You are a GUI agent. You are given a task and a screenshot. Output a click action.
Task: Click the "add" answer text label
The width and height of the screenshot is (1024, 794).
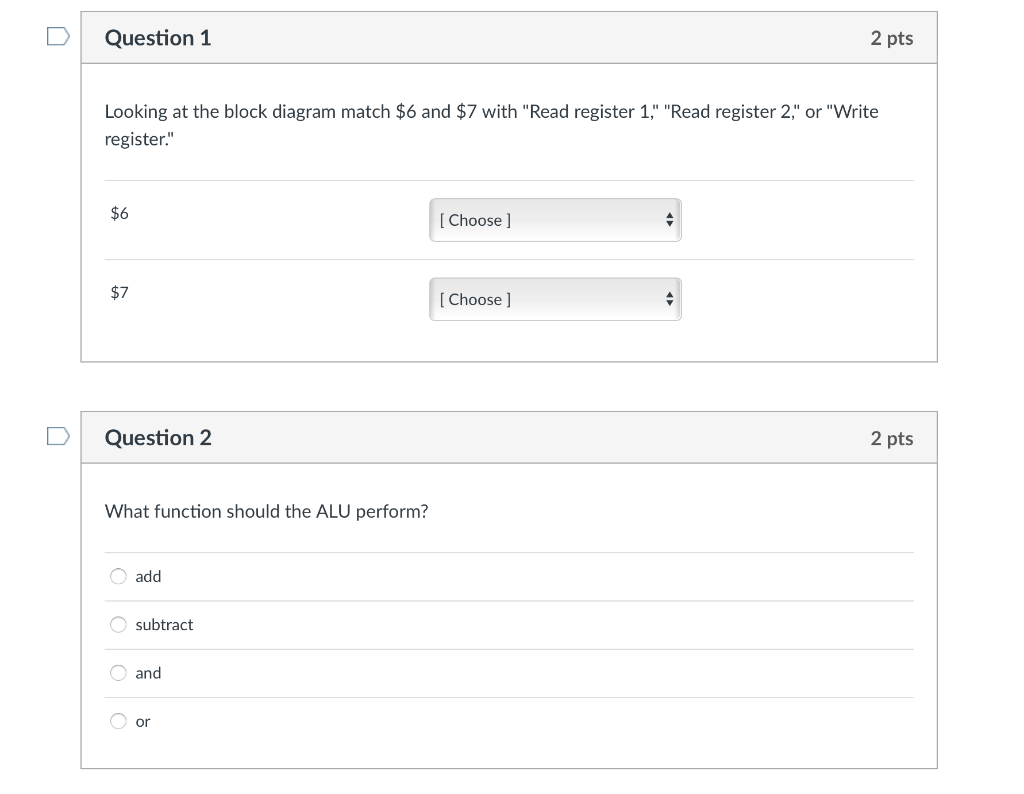148,576
